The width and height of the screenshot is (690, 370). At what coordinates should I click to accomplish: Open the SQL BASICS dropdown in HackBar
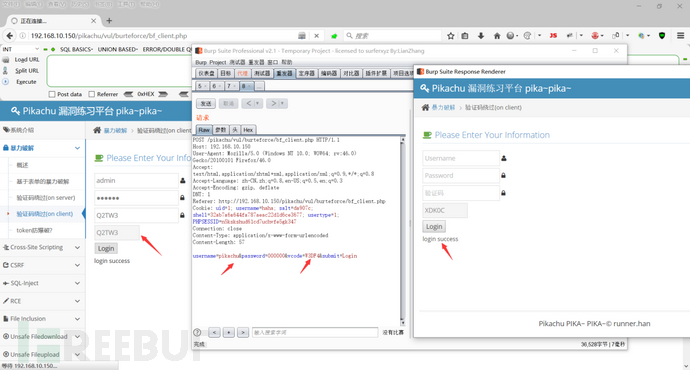click(x=77, y=49)
